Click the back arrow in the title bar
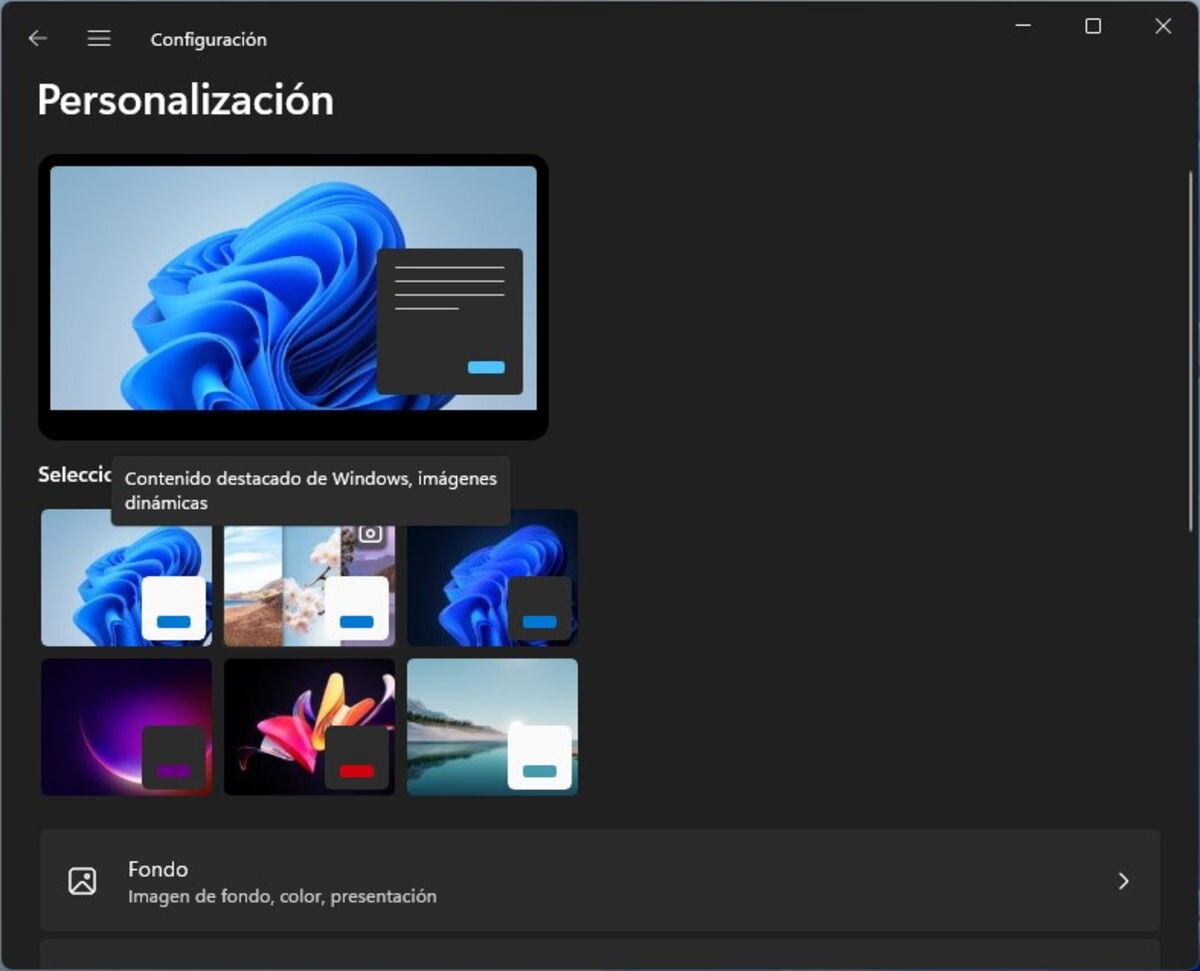1200x971 pixels. pos(38,39)
